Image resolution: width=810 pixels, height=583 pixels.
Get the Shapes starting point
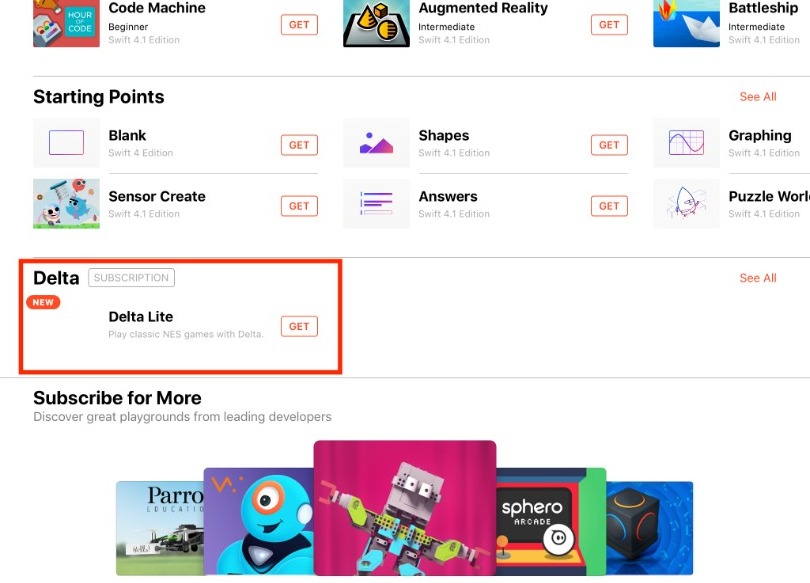coord(609,145)
